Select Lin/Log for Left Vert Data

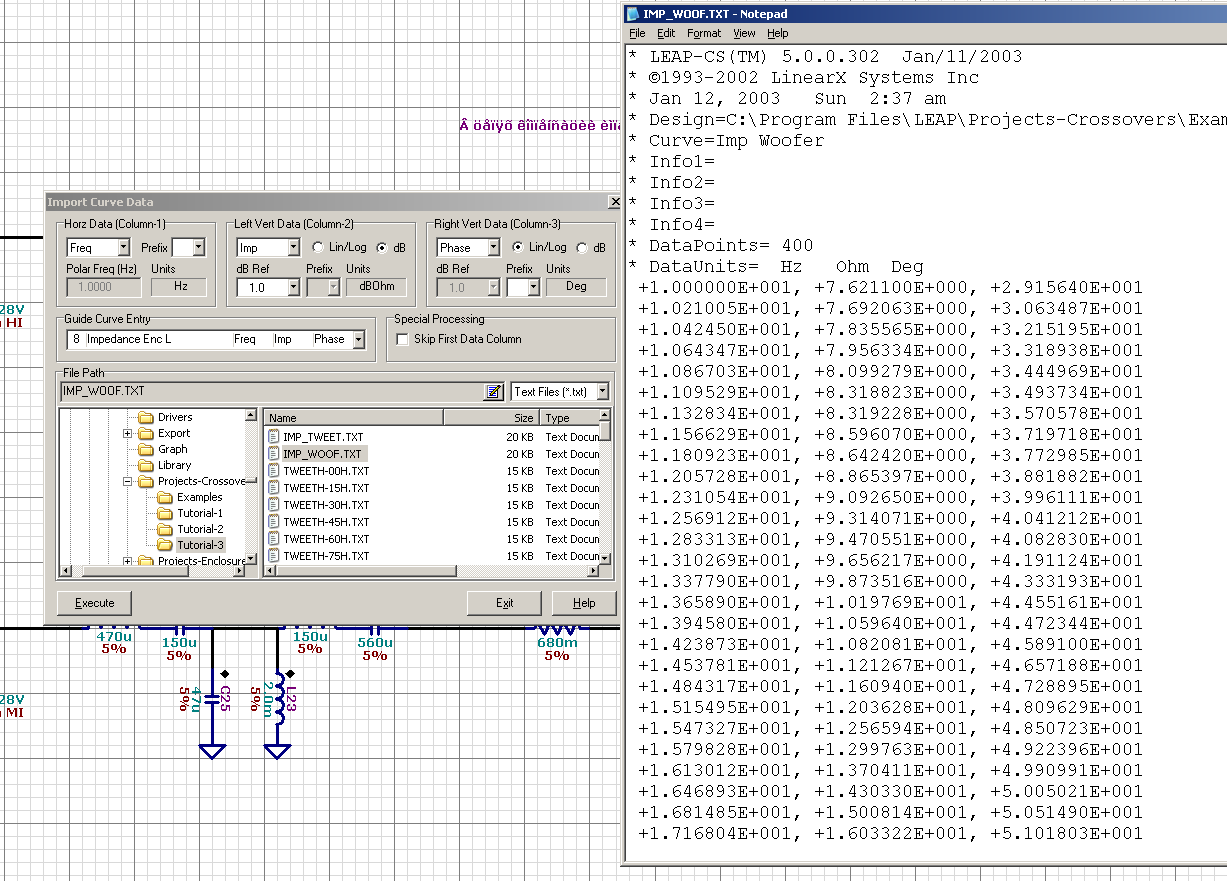pos(318,247)
